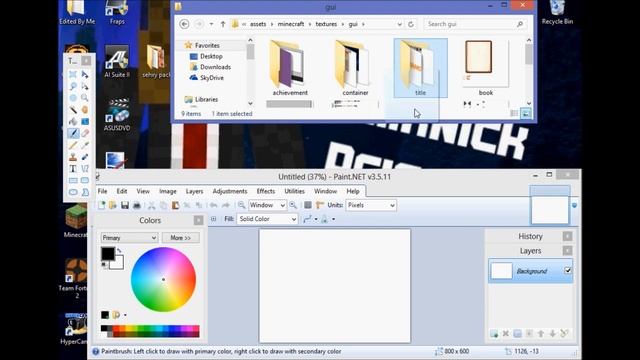The image size is (640, 360).
Task: Open Explorer recent locations dropdown arrow
Action: pos(211,24)
